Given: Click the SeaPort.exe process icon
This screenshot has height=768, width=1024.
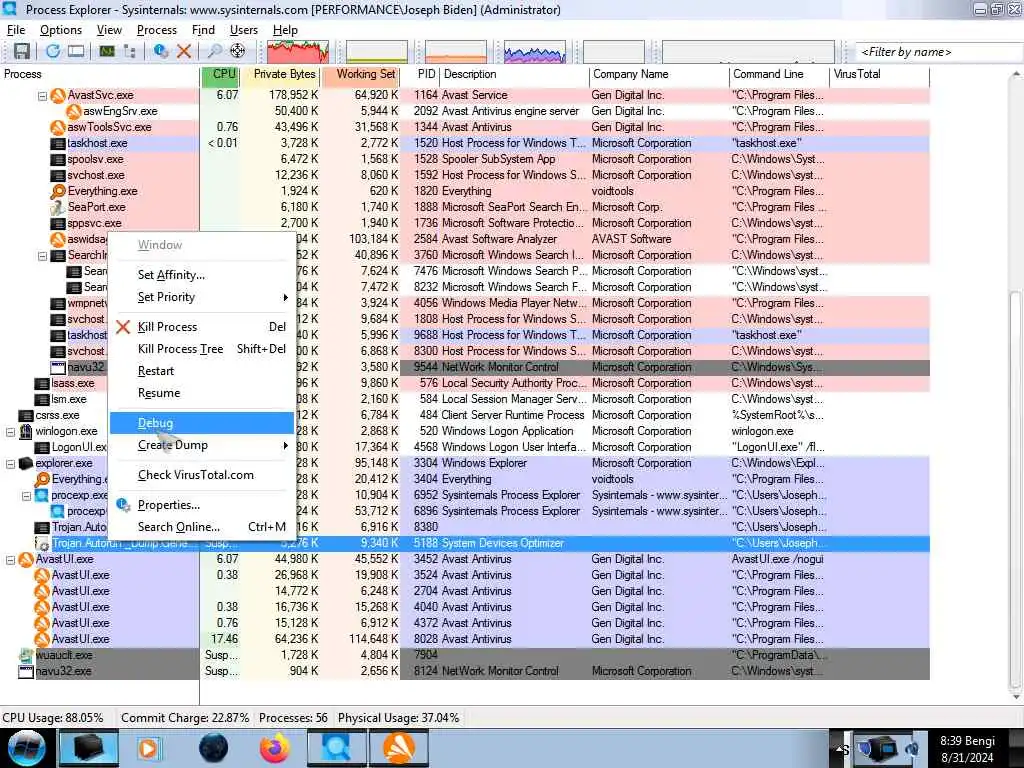Looking at the screenshot, I should click(x=58, y=207).
